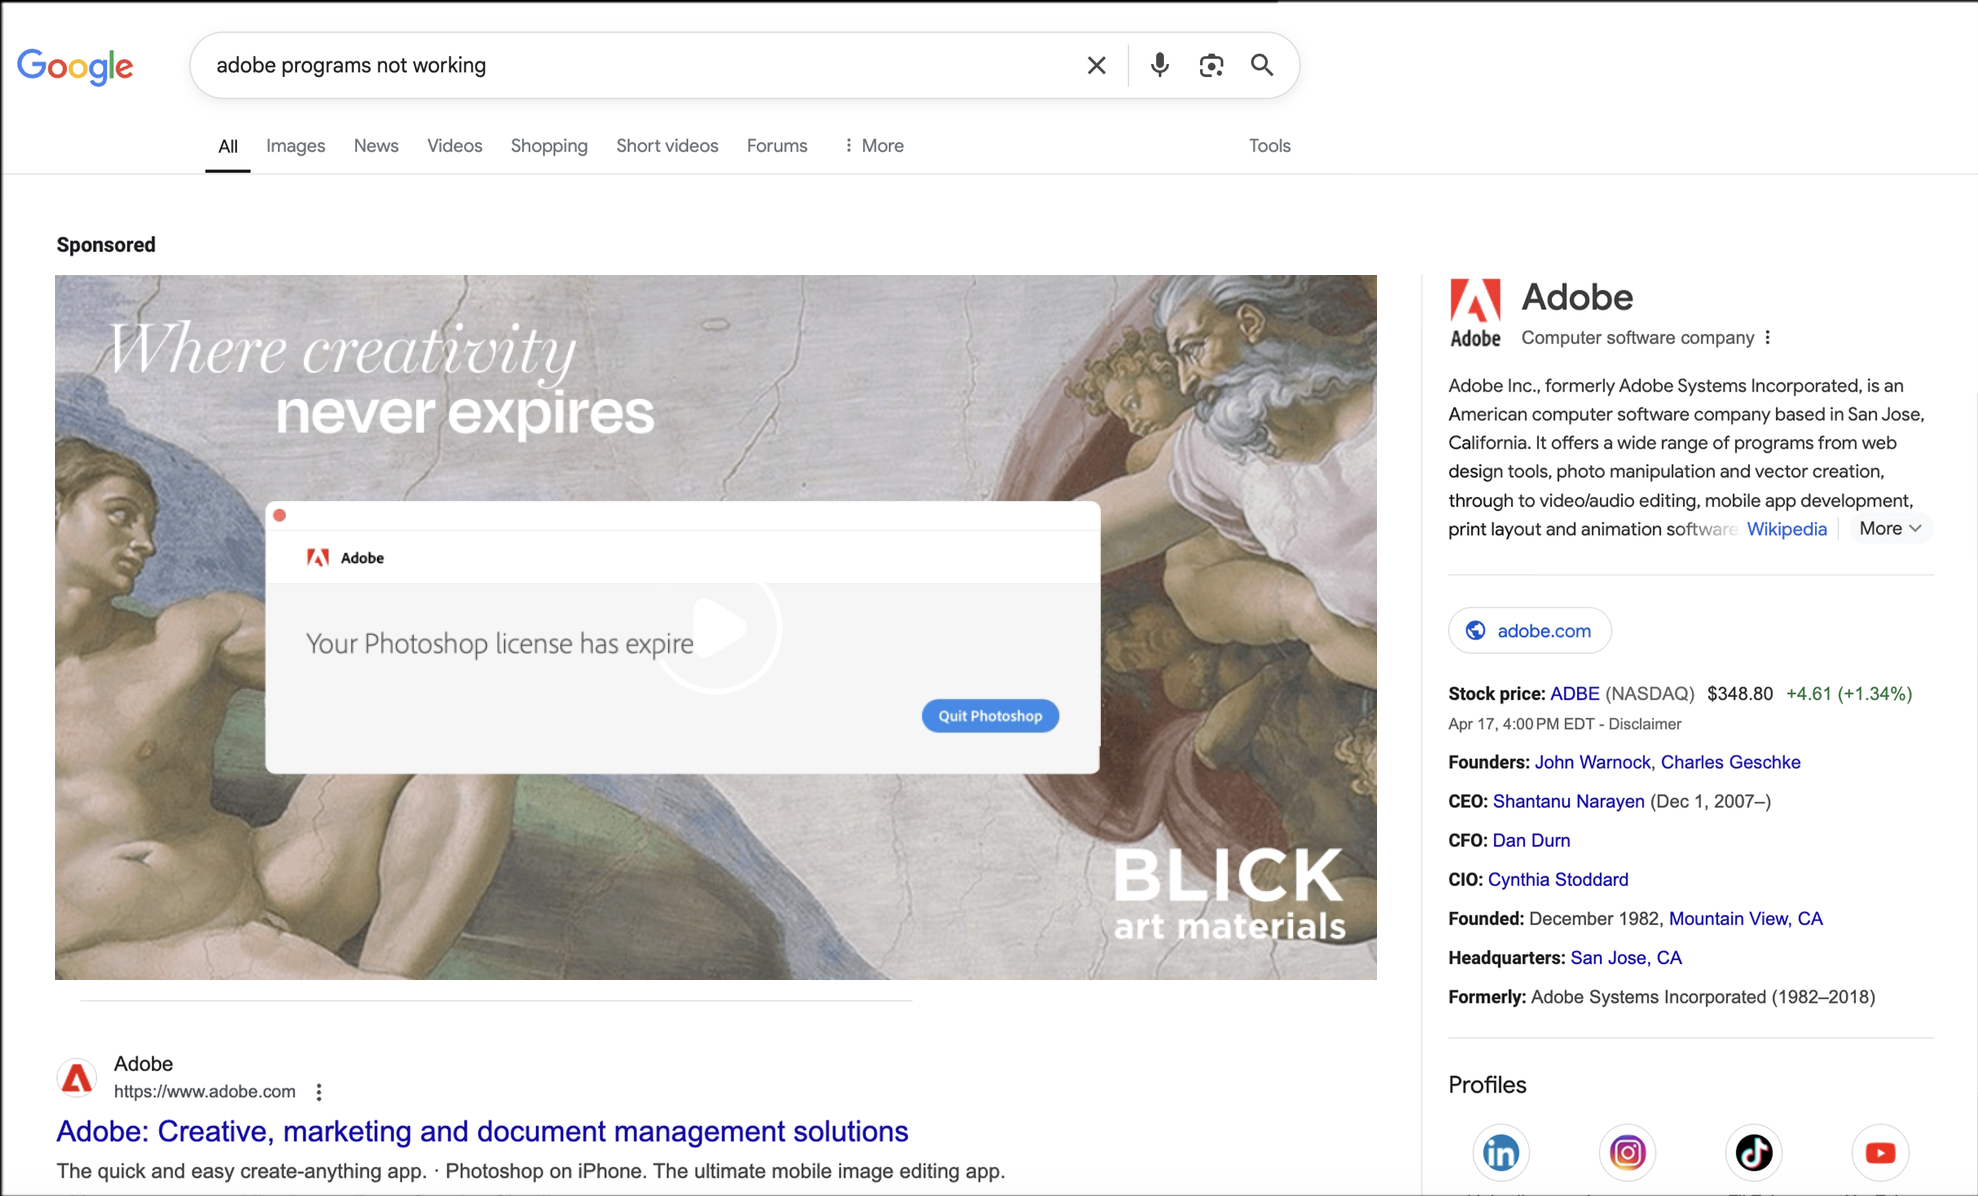Switch to the Images tab
Viewport: 1978px width, 1196px height.
click(295, 146)
